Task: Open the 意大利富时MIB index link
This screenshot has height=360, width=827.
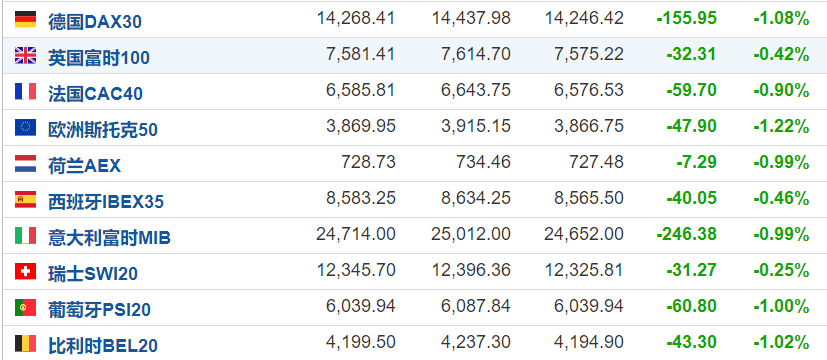Action: (x=109, y=238)
